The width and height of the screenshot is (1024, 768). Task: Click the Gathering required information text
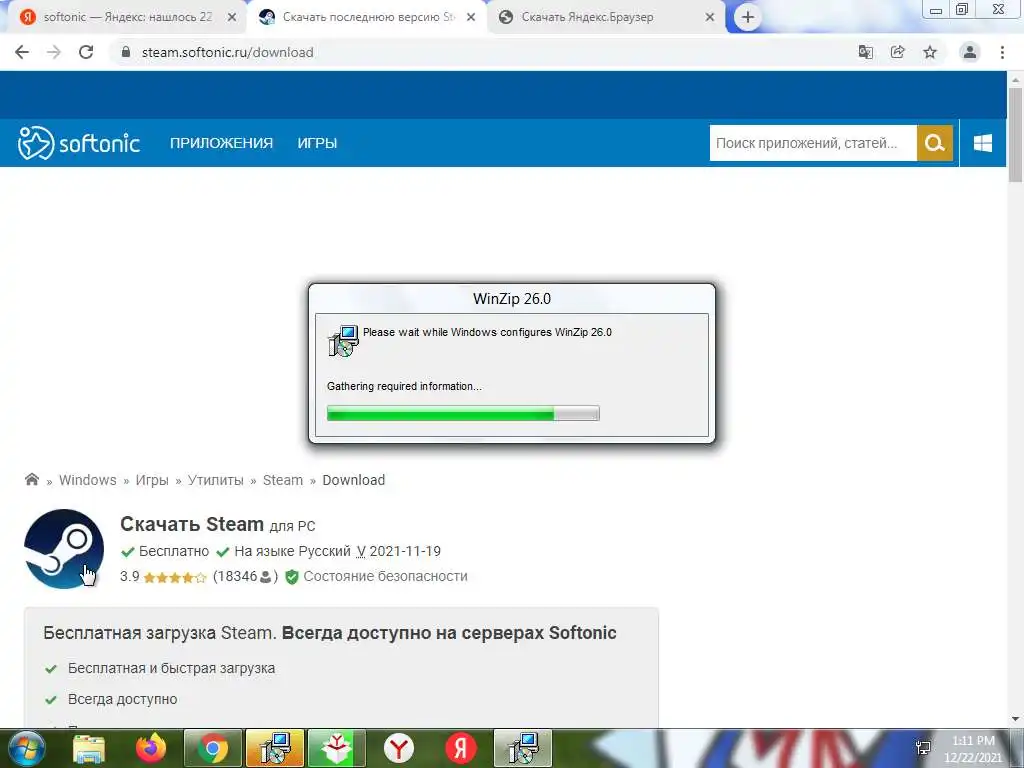coord(404,386)
